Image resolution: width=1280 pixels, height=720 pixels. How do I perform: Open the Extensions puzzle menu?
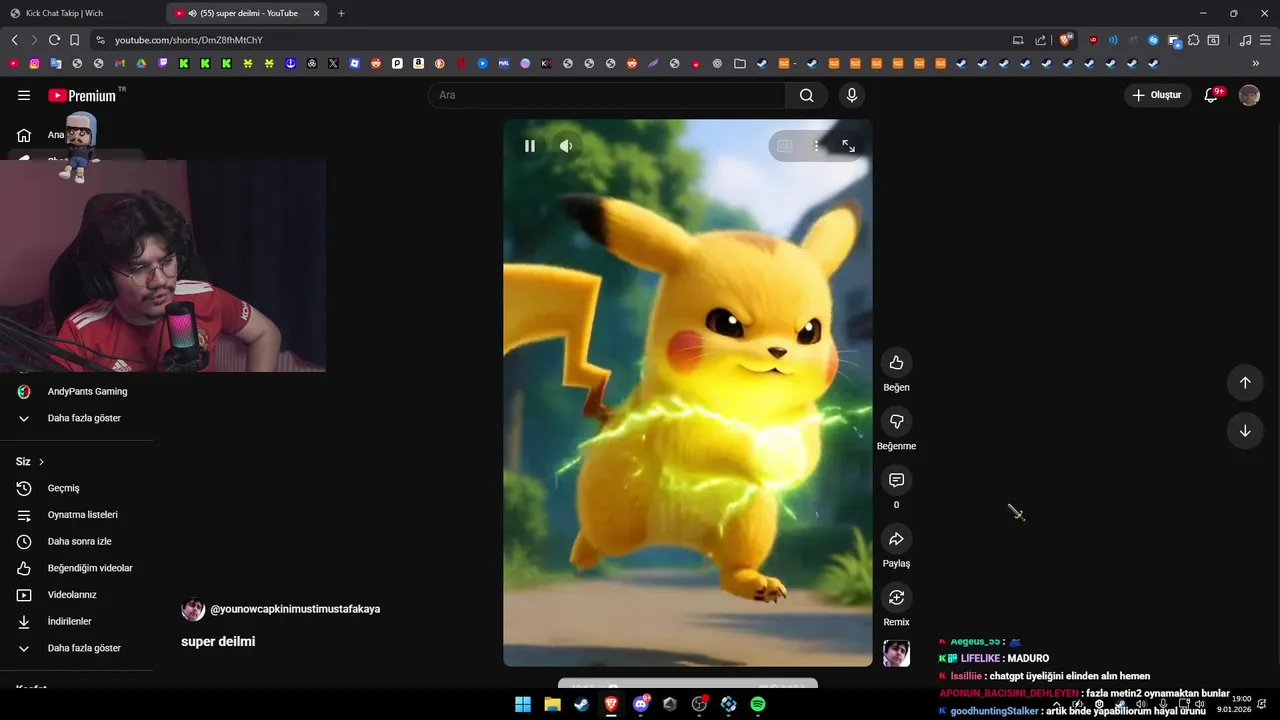click(1194, 40)
